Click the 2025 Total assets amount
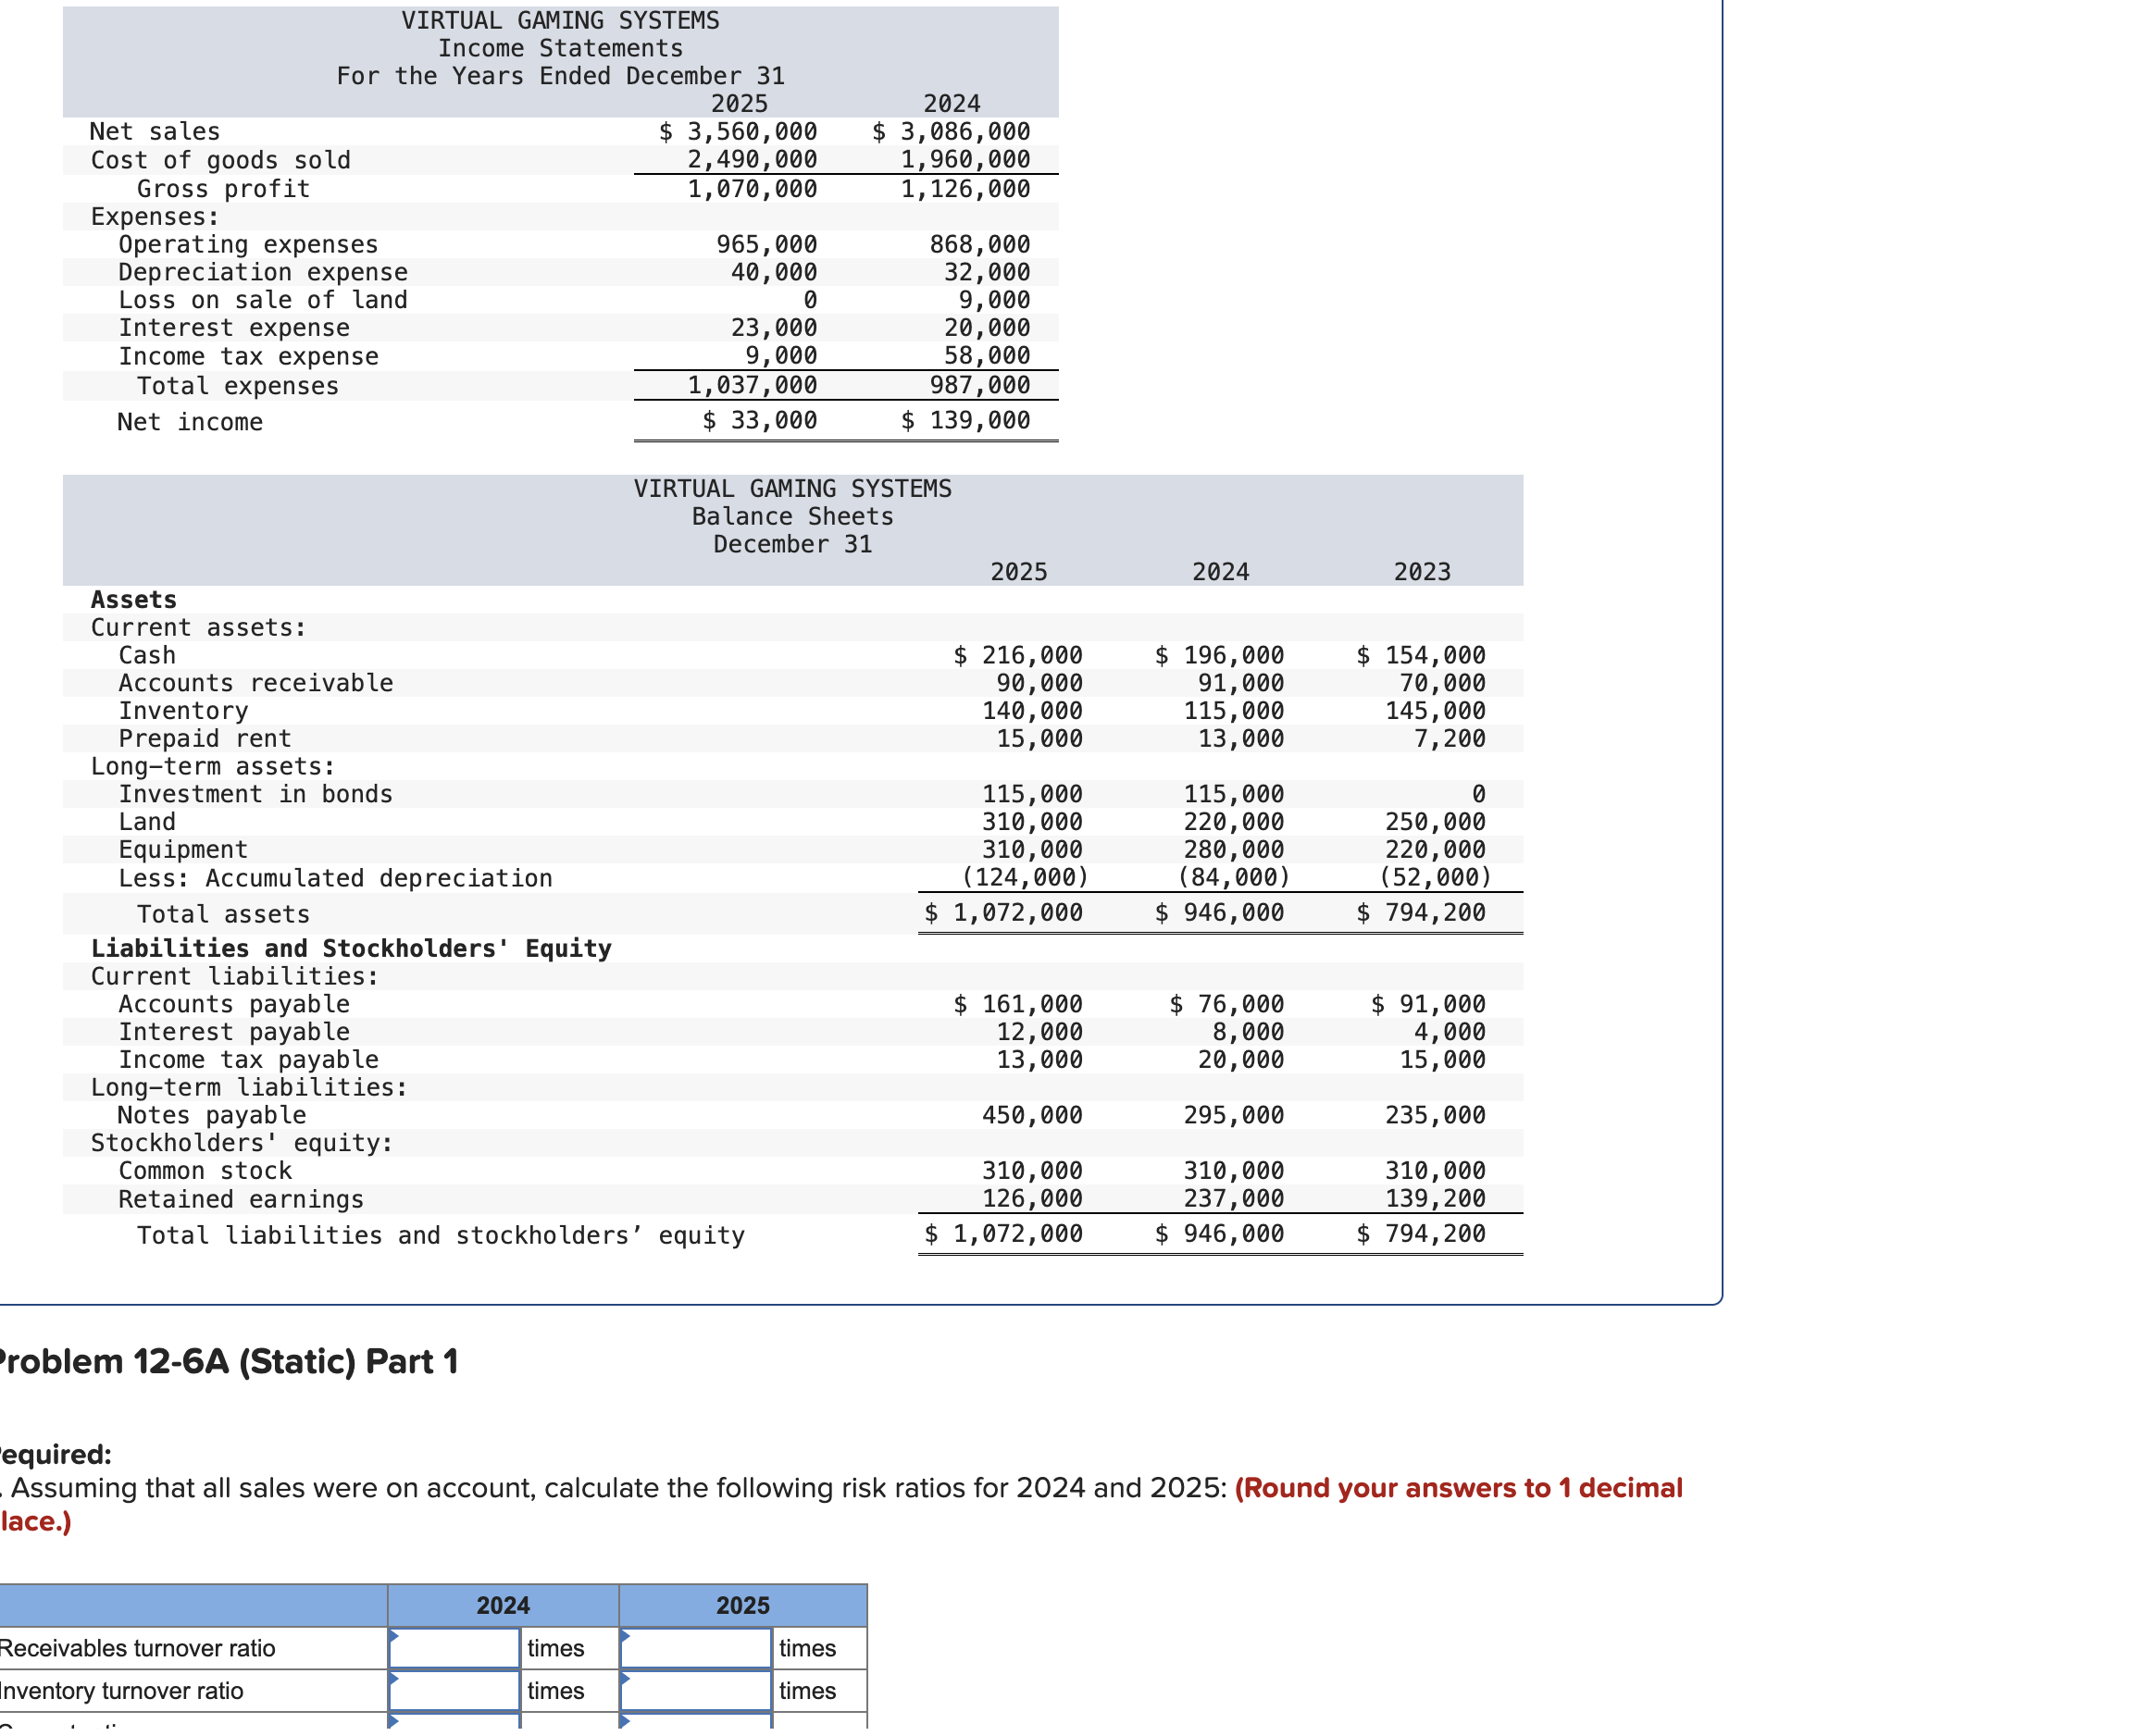The image size is (2153, 1736). coord(1006,915)
